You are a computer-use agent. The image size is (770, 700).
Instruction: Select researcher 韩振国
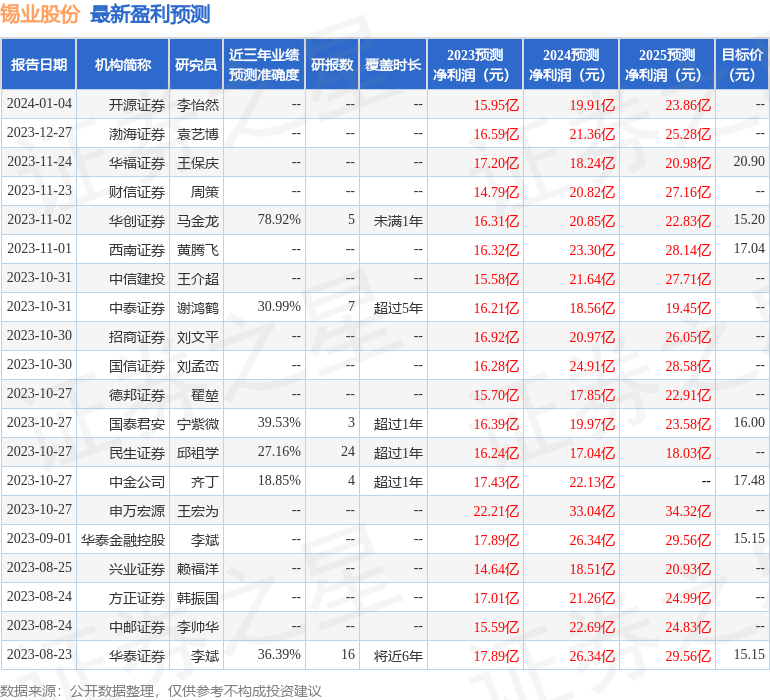pos(197,598)
